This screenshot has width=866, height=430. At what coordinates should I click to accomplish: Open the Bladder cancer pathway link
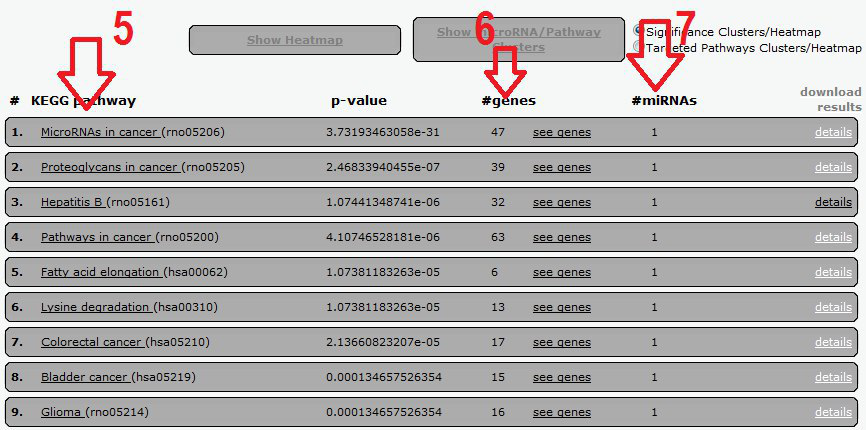pos(85,377)
